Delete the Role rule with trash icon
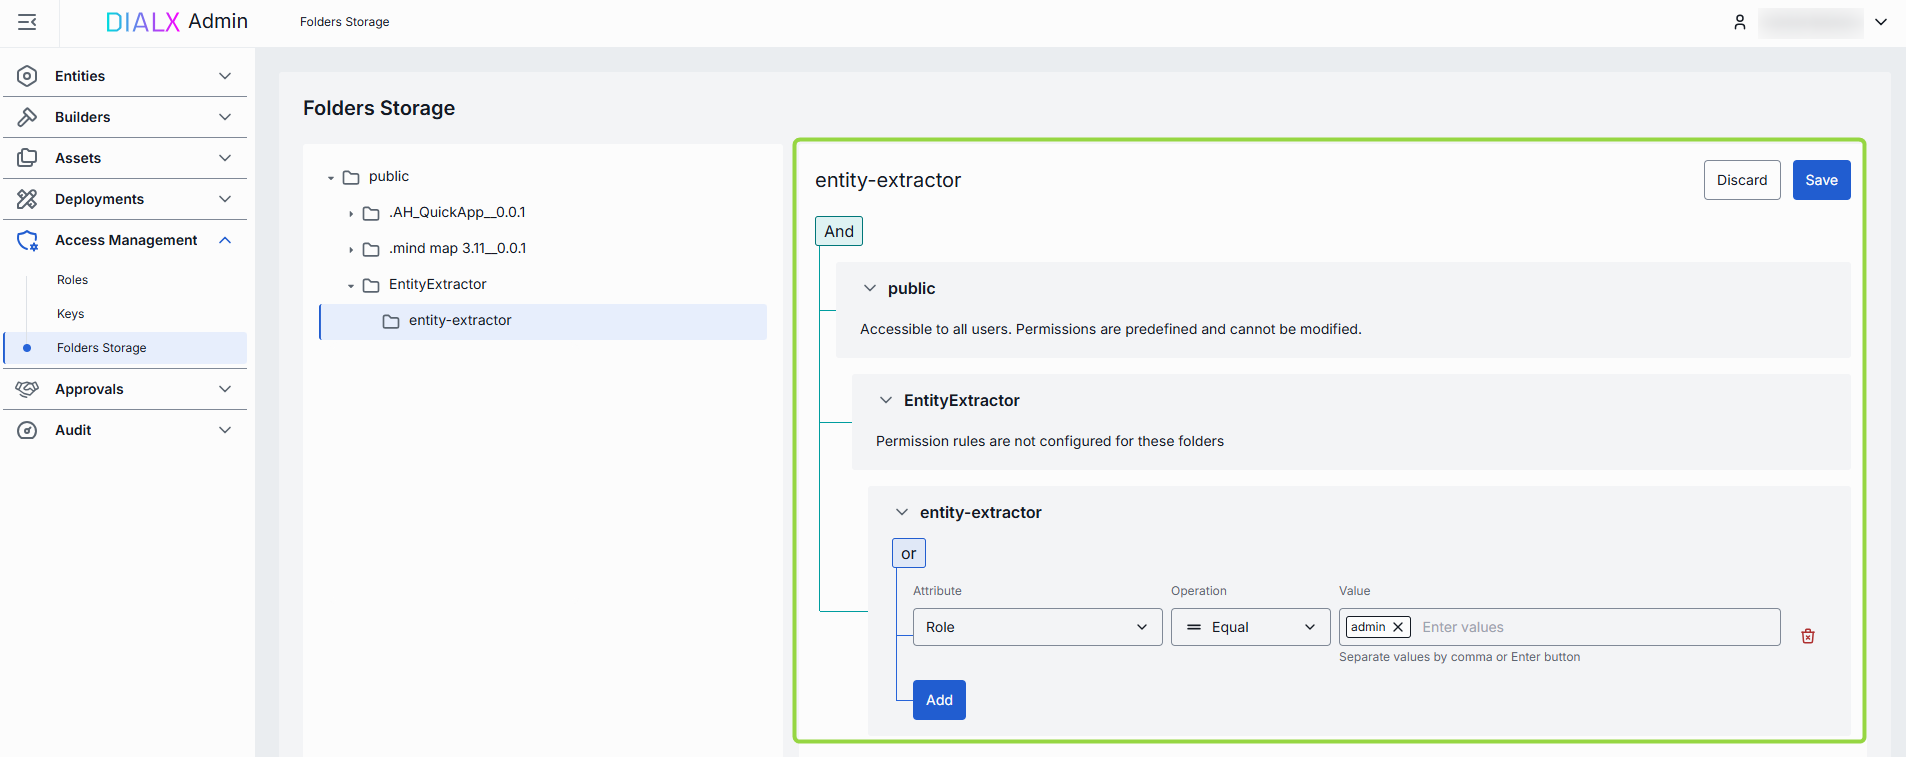 tap(1807, 636)
